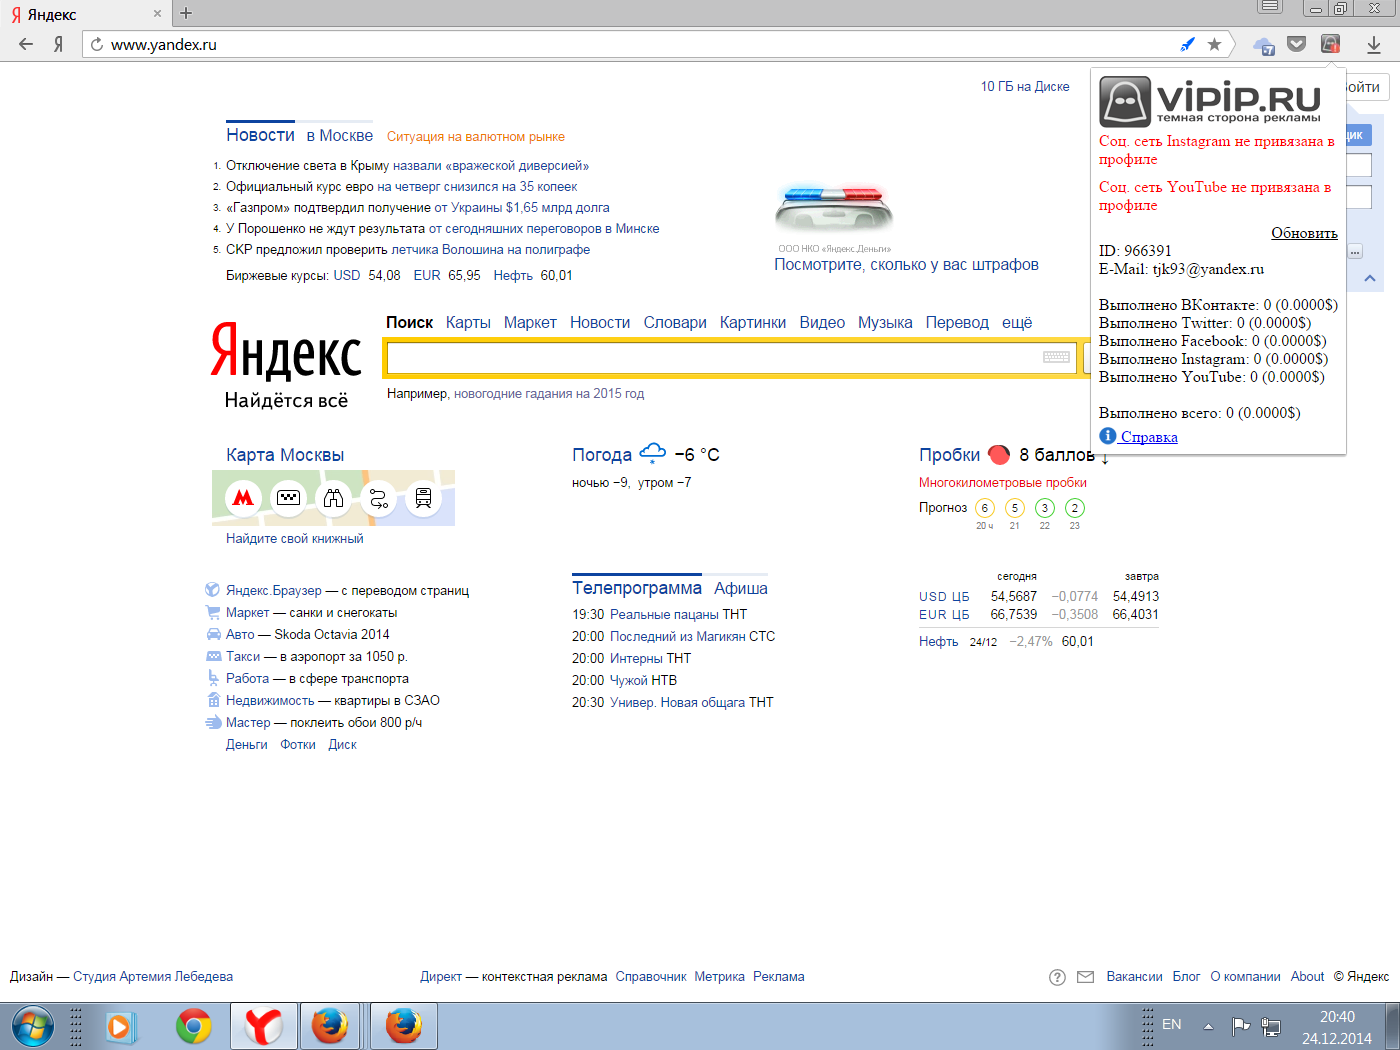Switch to Карты tab
This screenshot has width=1400, height=1050.
(x=468, y=322)
